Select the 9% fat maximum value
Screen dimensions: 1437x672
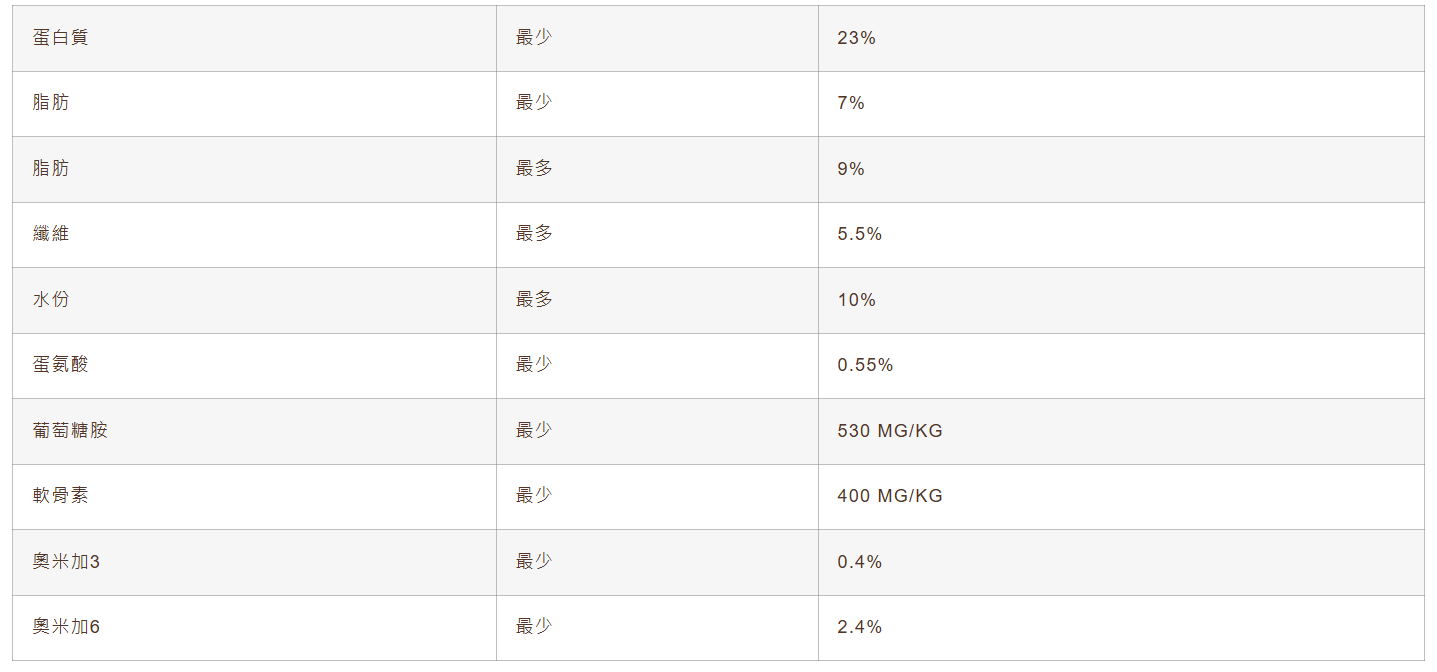pos(851,169)
